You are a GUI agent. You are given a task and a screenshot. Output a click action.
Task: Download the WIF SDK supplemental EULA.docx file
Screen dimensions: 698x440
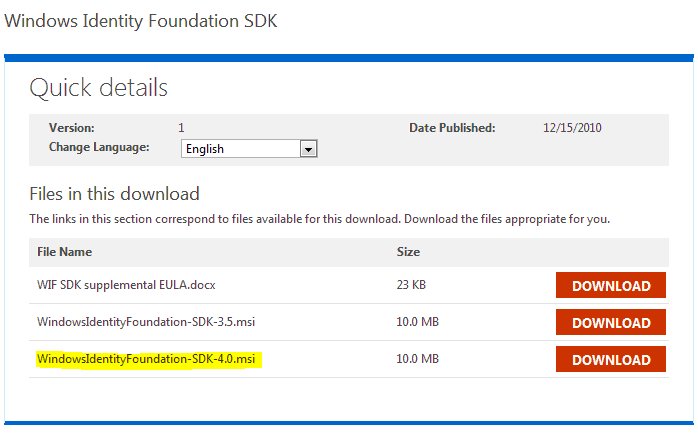point(610,286)
